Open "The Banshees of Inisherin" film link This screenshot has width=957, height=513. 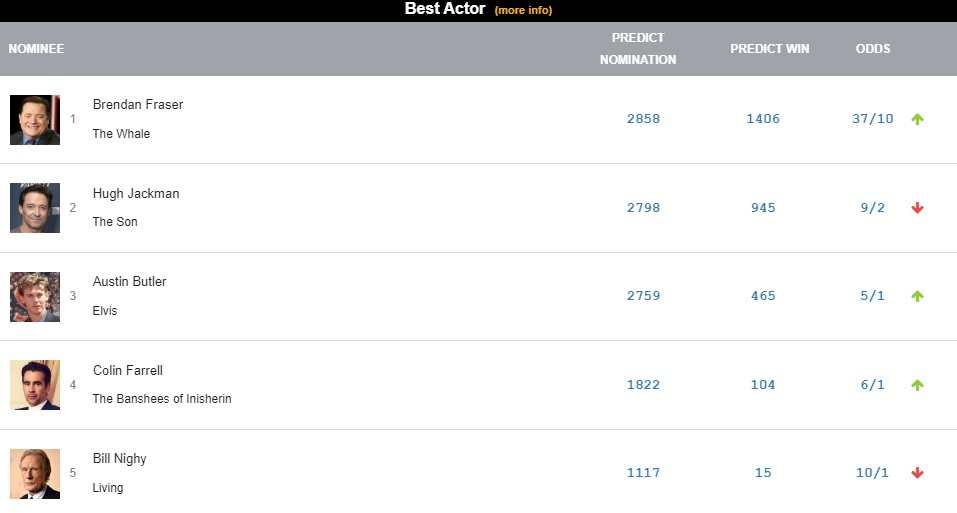162,399
